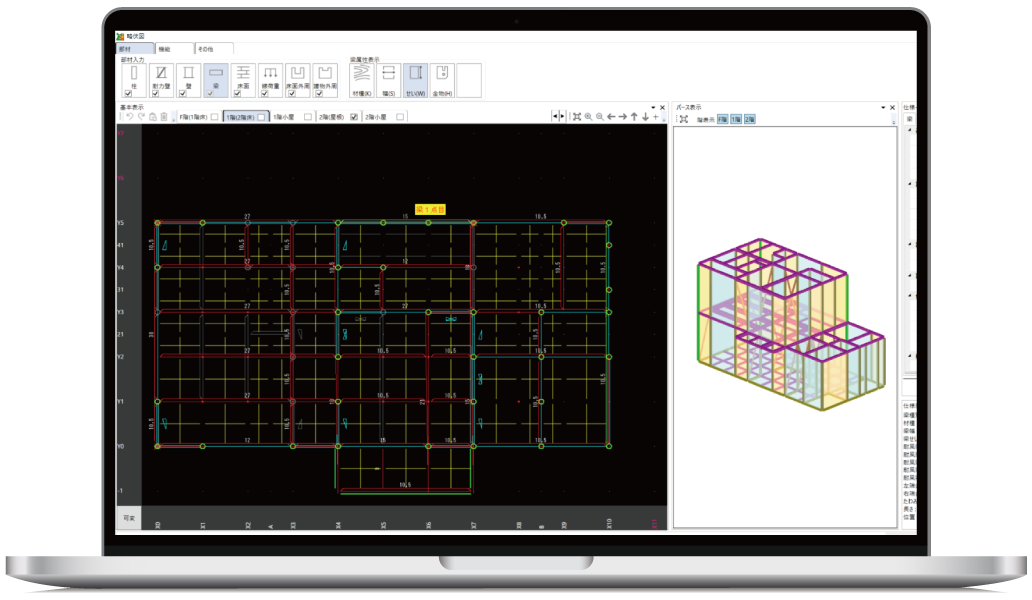1032x600 pixels.
Task: Select the 柱 (column) member input tool
Action: (x=133, y=74)
